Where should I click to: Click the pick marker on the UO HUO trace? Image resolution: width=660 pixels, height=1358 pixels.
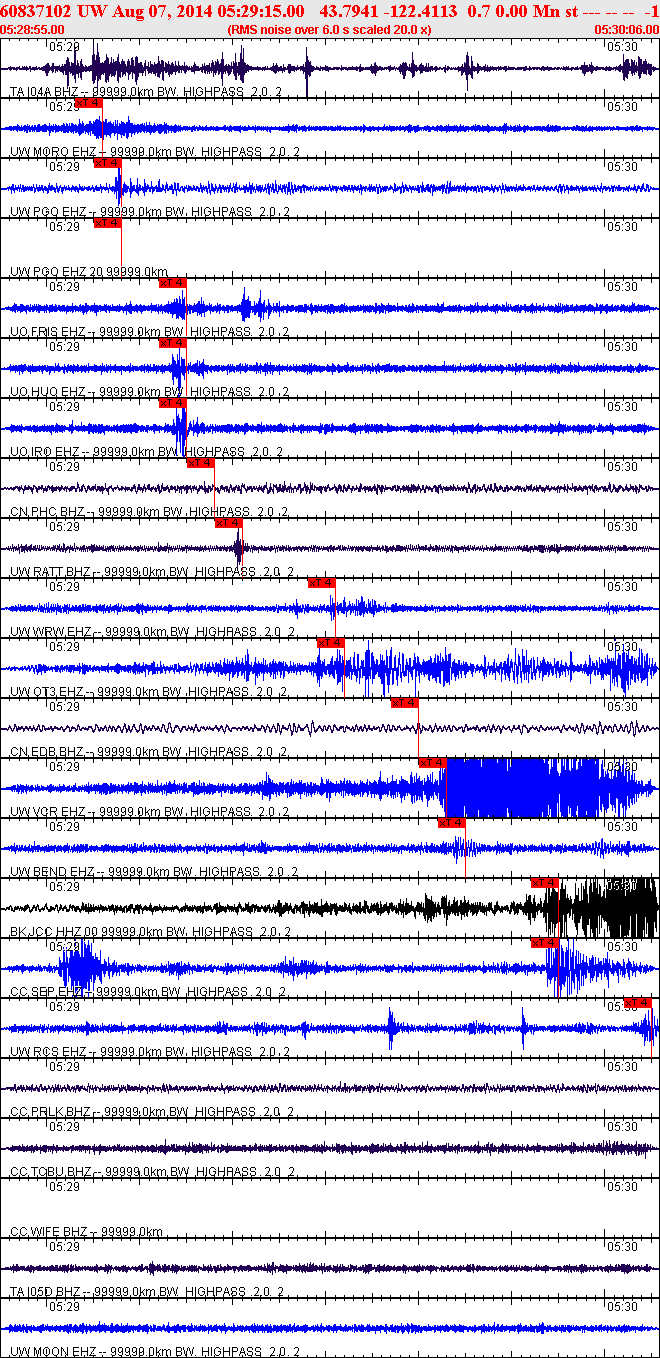point(173,342)
